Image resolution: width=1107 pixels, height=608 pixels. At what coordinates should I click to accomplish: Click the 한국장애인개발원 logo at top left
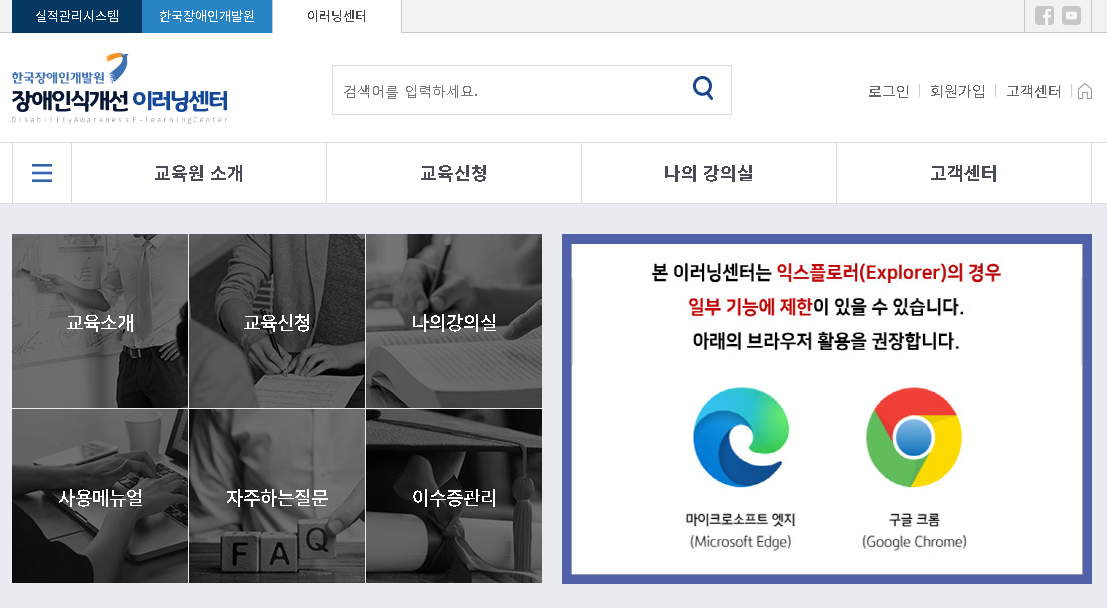118,90
